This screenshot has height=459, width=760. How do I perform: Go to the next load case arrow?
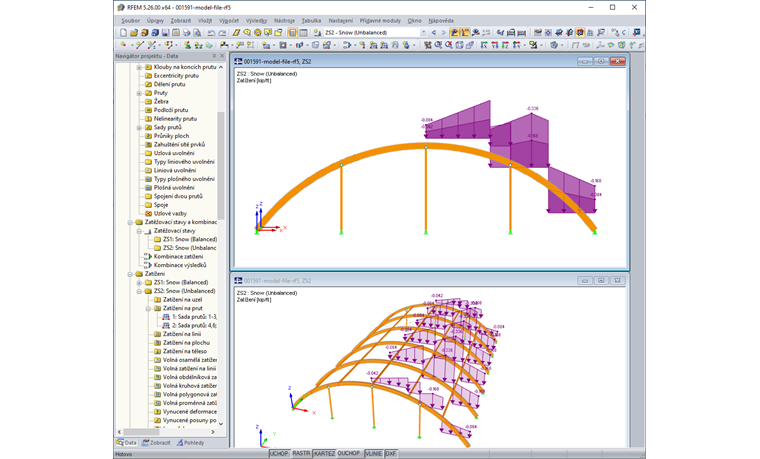tap(443, 32)
